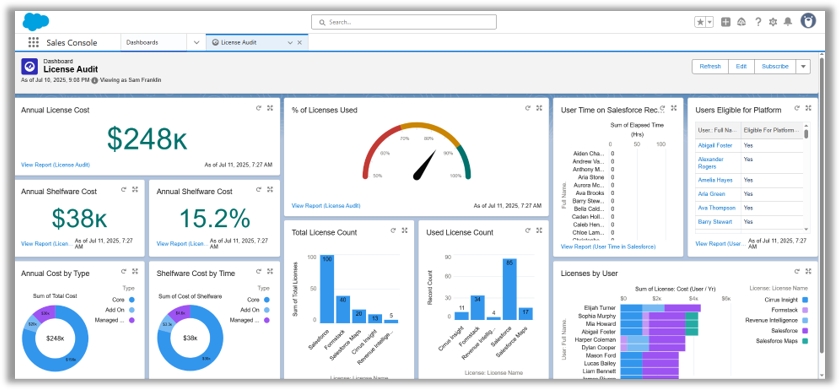Screen dimensions: 840x390
Task: Open more dashboard actions dropdown beside Subscribe
Action: click(x=803, y=66)
